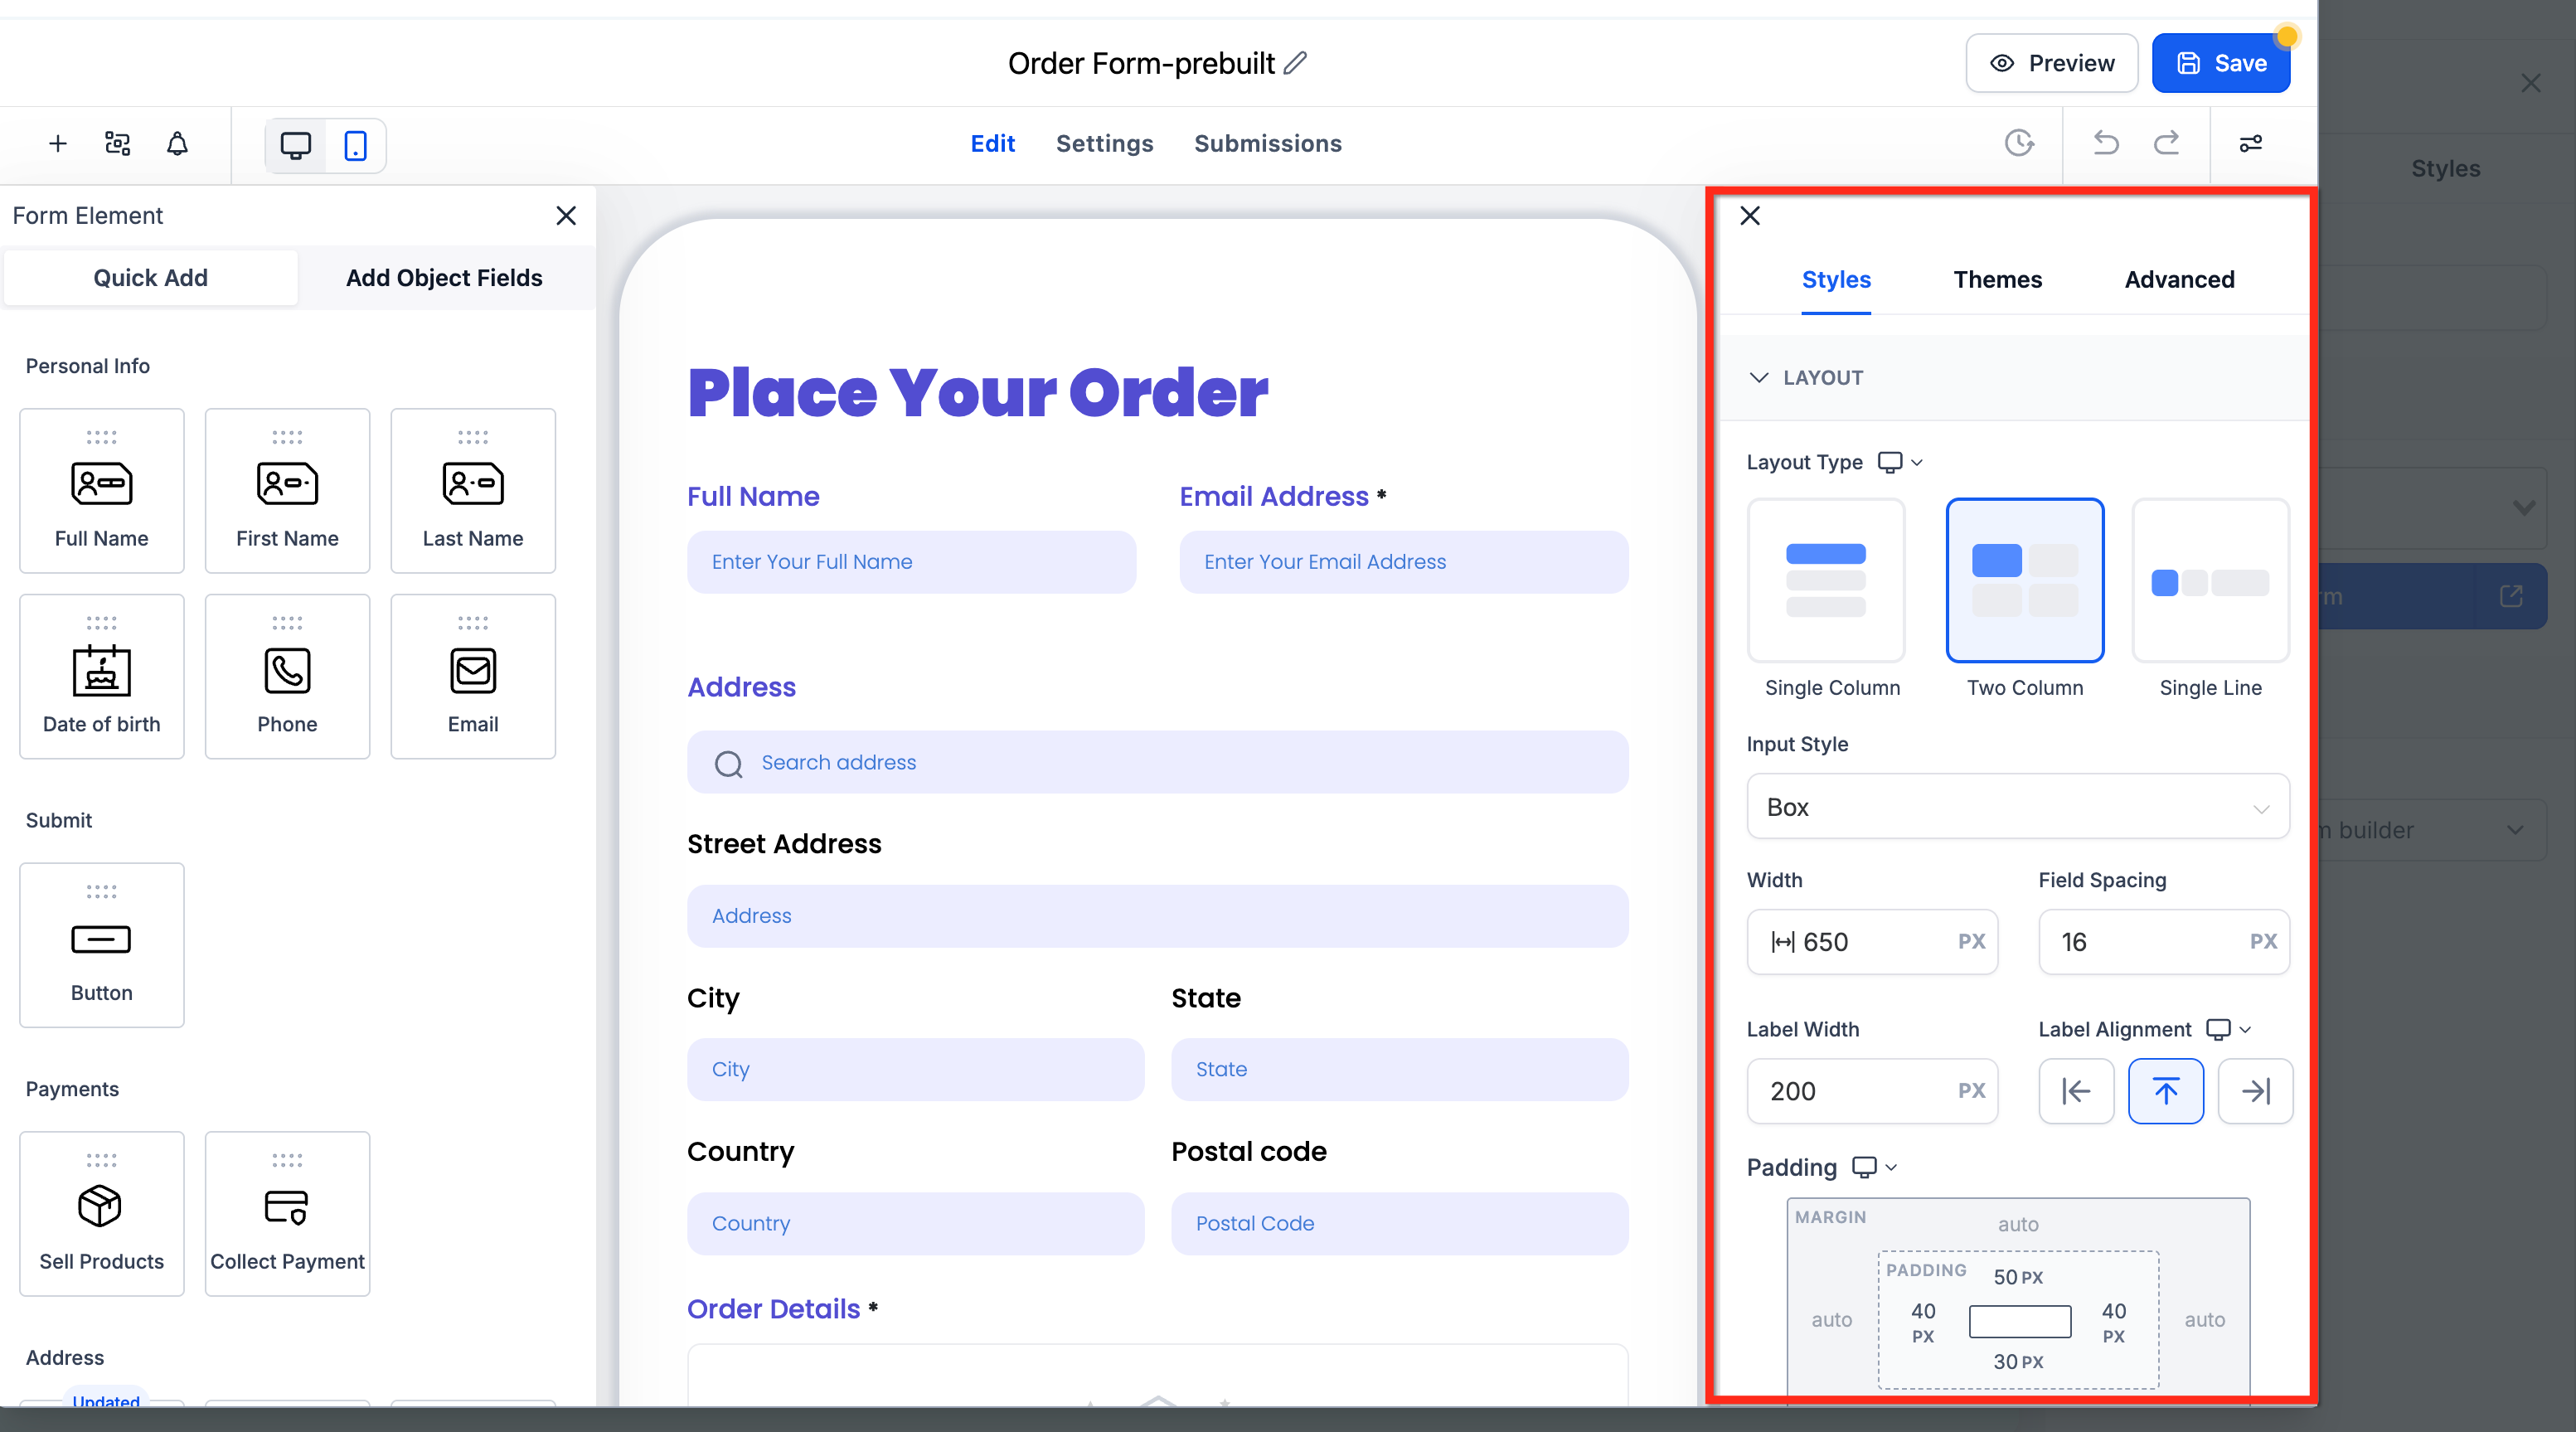Click the Width input field
This screenshot has height=1432, width=2576.
[1871, 941]
